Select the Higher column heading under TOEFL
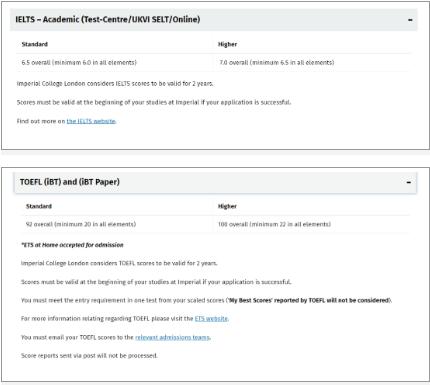Viewport: 430px width, 385px height. 227,206
